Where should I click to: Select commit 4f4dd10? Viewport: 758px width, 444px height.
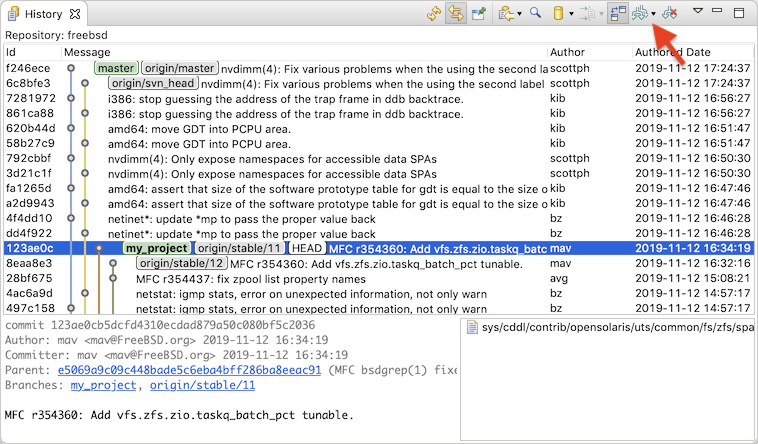point(378,218)
